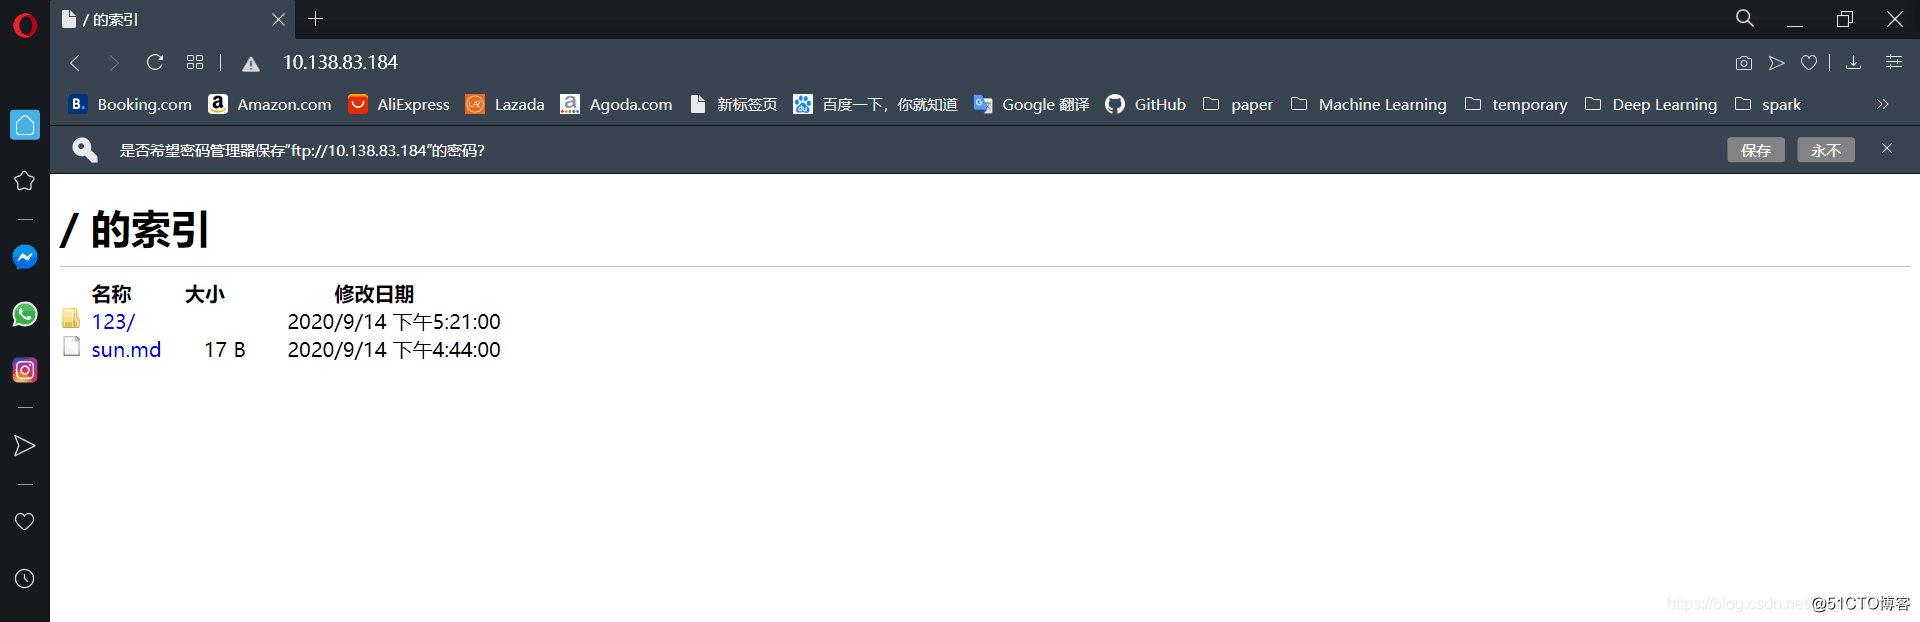Open the Amazon.com bookmark
The height and width of the screenshot is (622, 1920).
coord(270,104)
